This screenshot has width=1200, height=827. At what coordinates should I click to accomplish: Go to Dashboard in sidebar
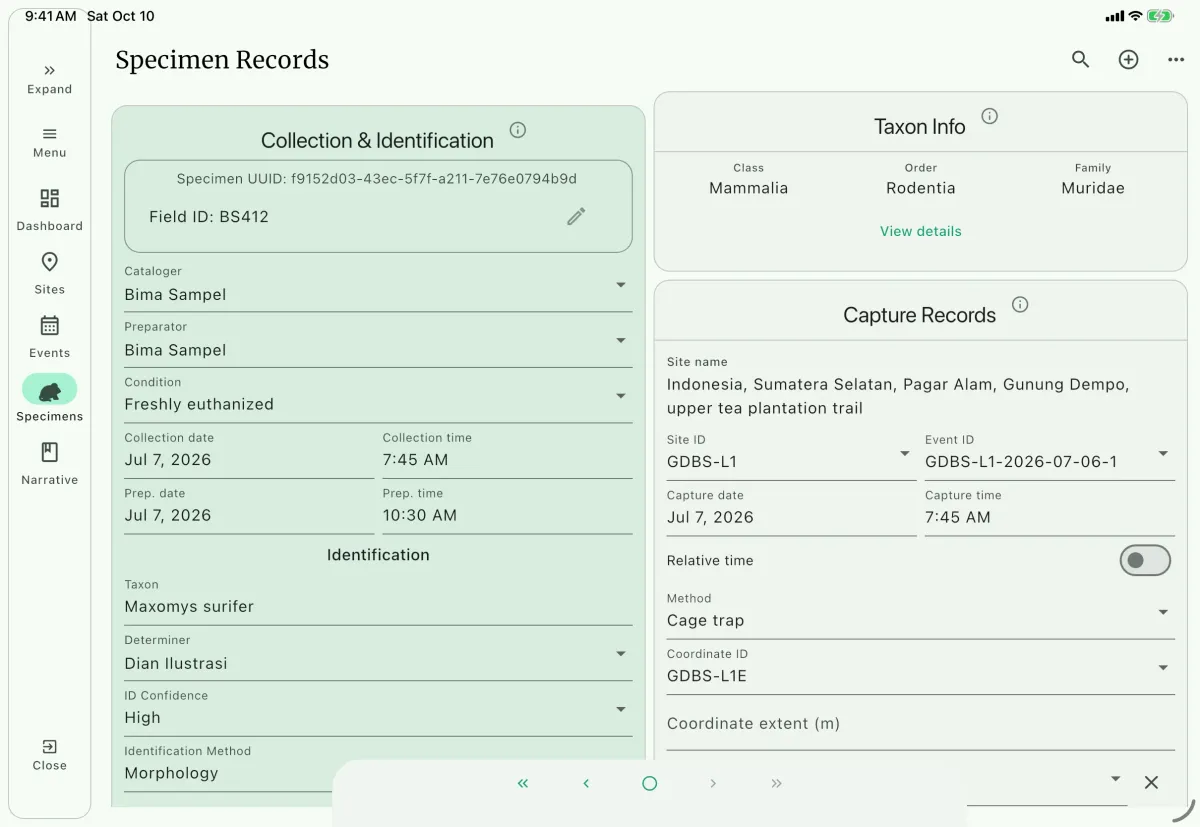(49, 209)
